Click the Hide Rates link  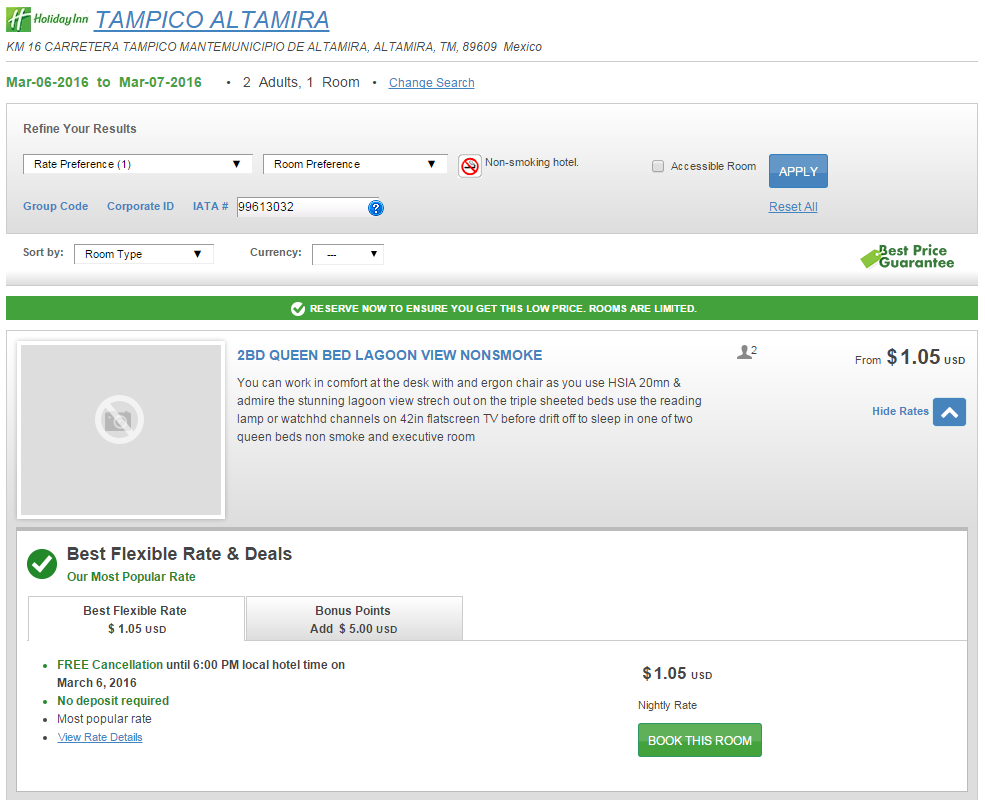tap(900, 411)
